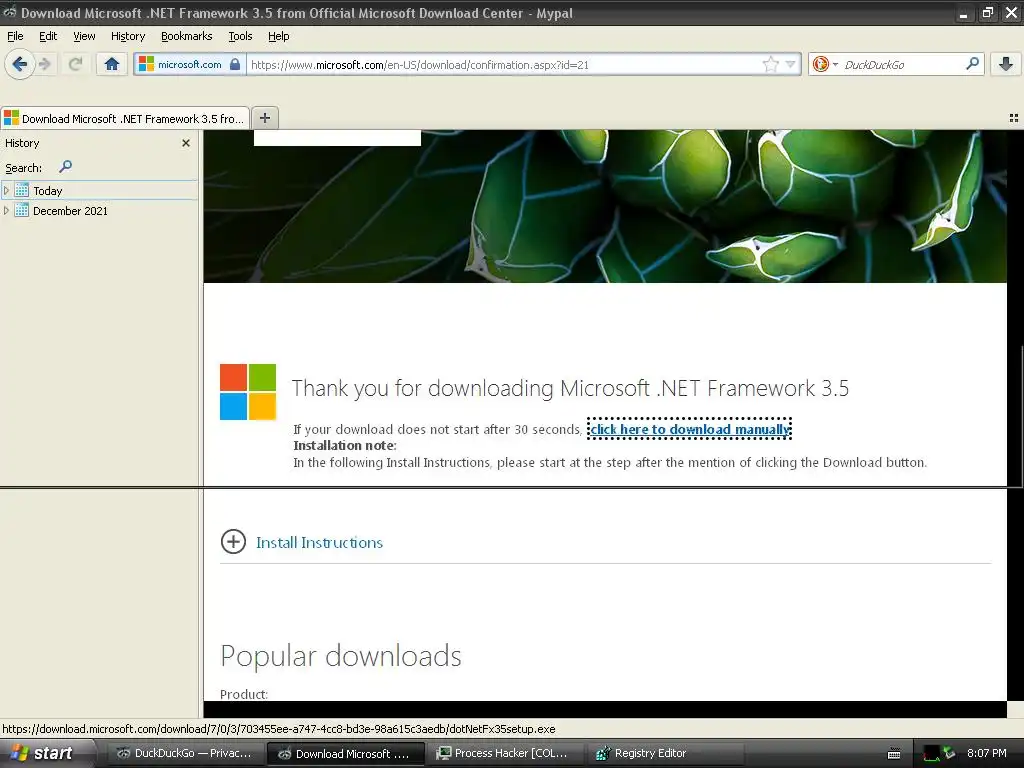Click the Back navigation arrow

tap(20, 64)
